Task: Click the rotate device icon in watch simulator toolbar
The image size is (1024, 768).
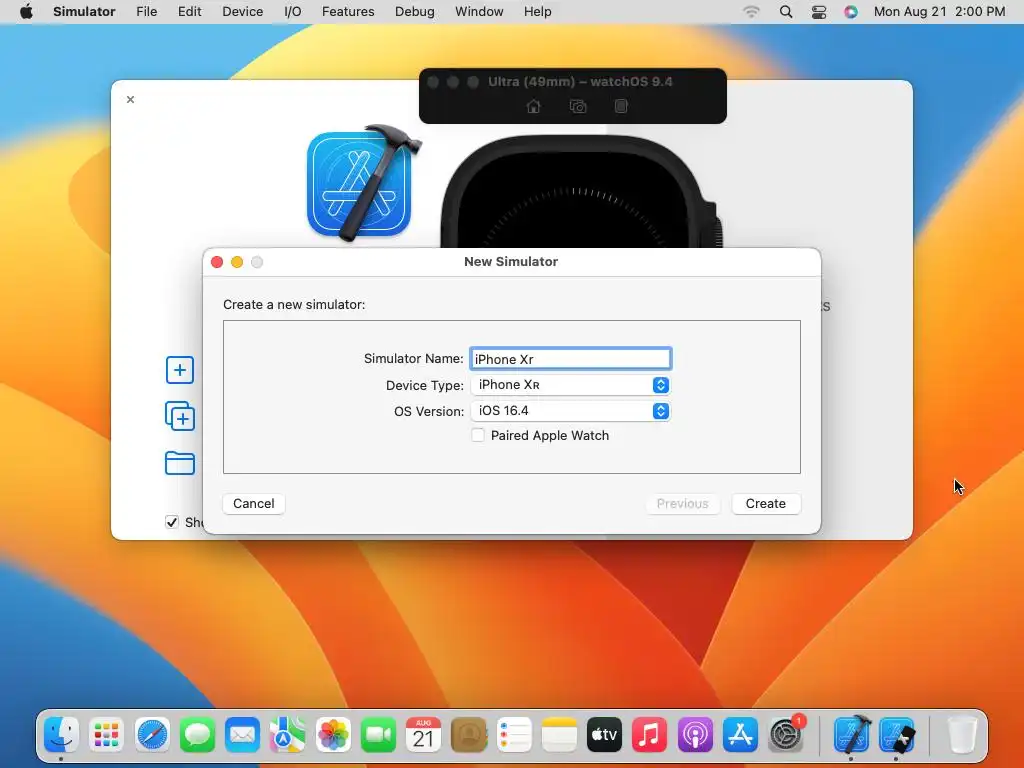Action: (x=621, y=106)
